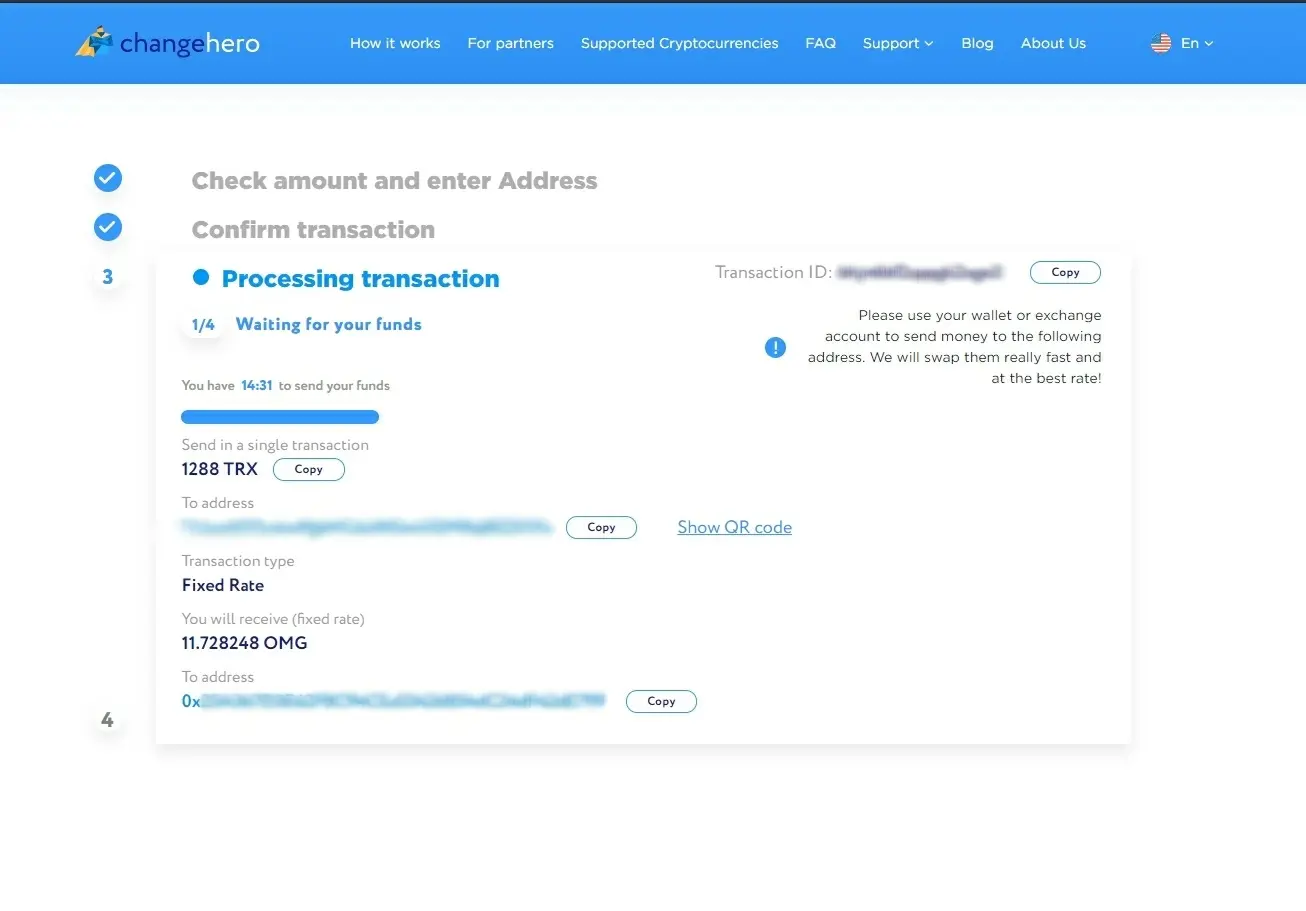Viewport: 1306px width, 911px height.
Task: Click the 14:31 countdown timer
Action: [x=257, y=385]
